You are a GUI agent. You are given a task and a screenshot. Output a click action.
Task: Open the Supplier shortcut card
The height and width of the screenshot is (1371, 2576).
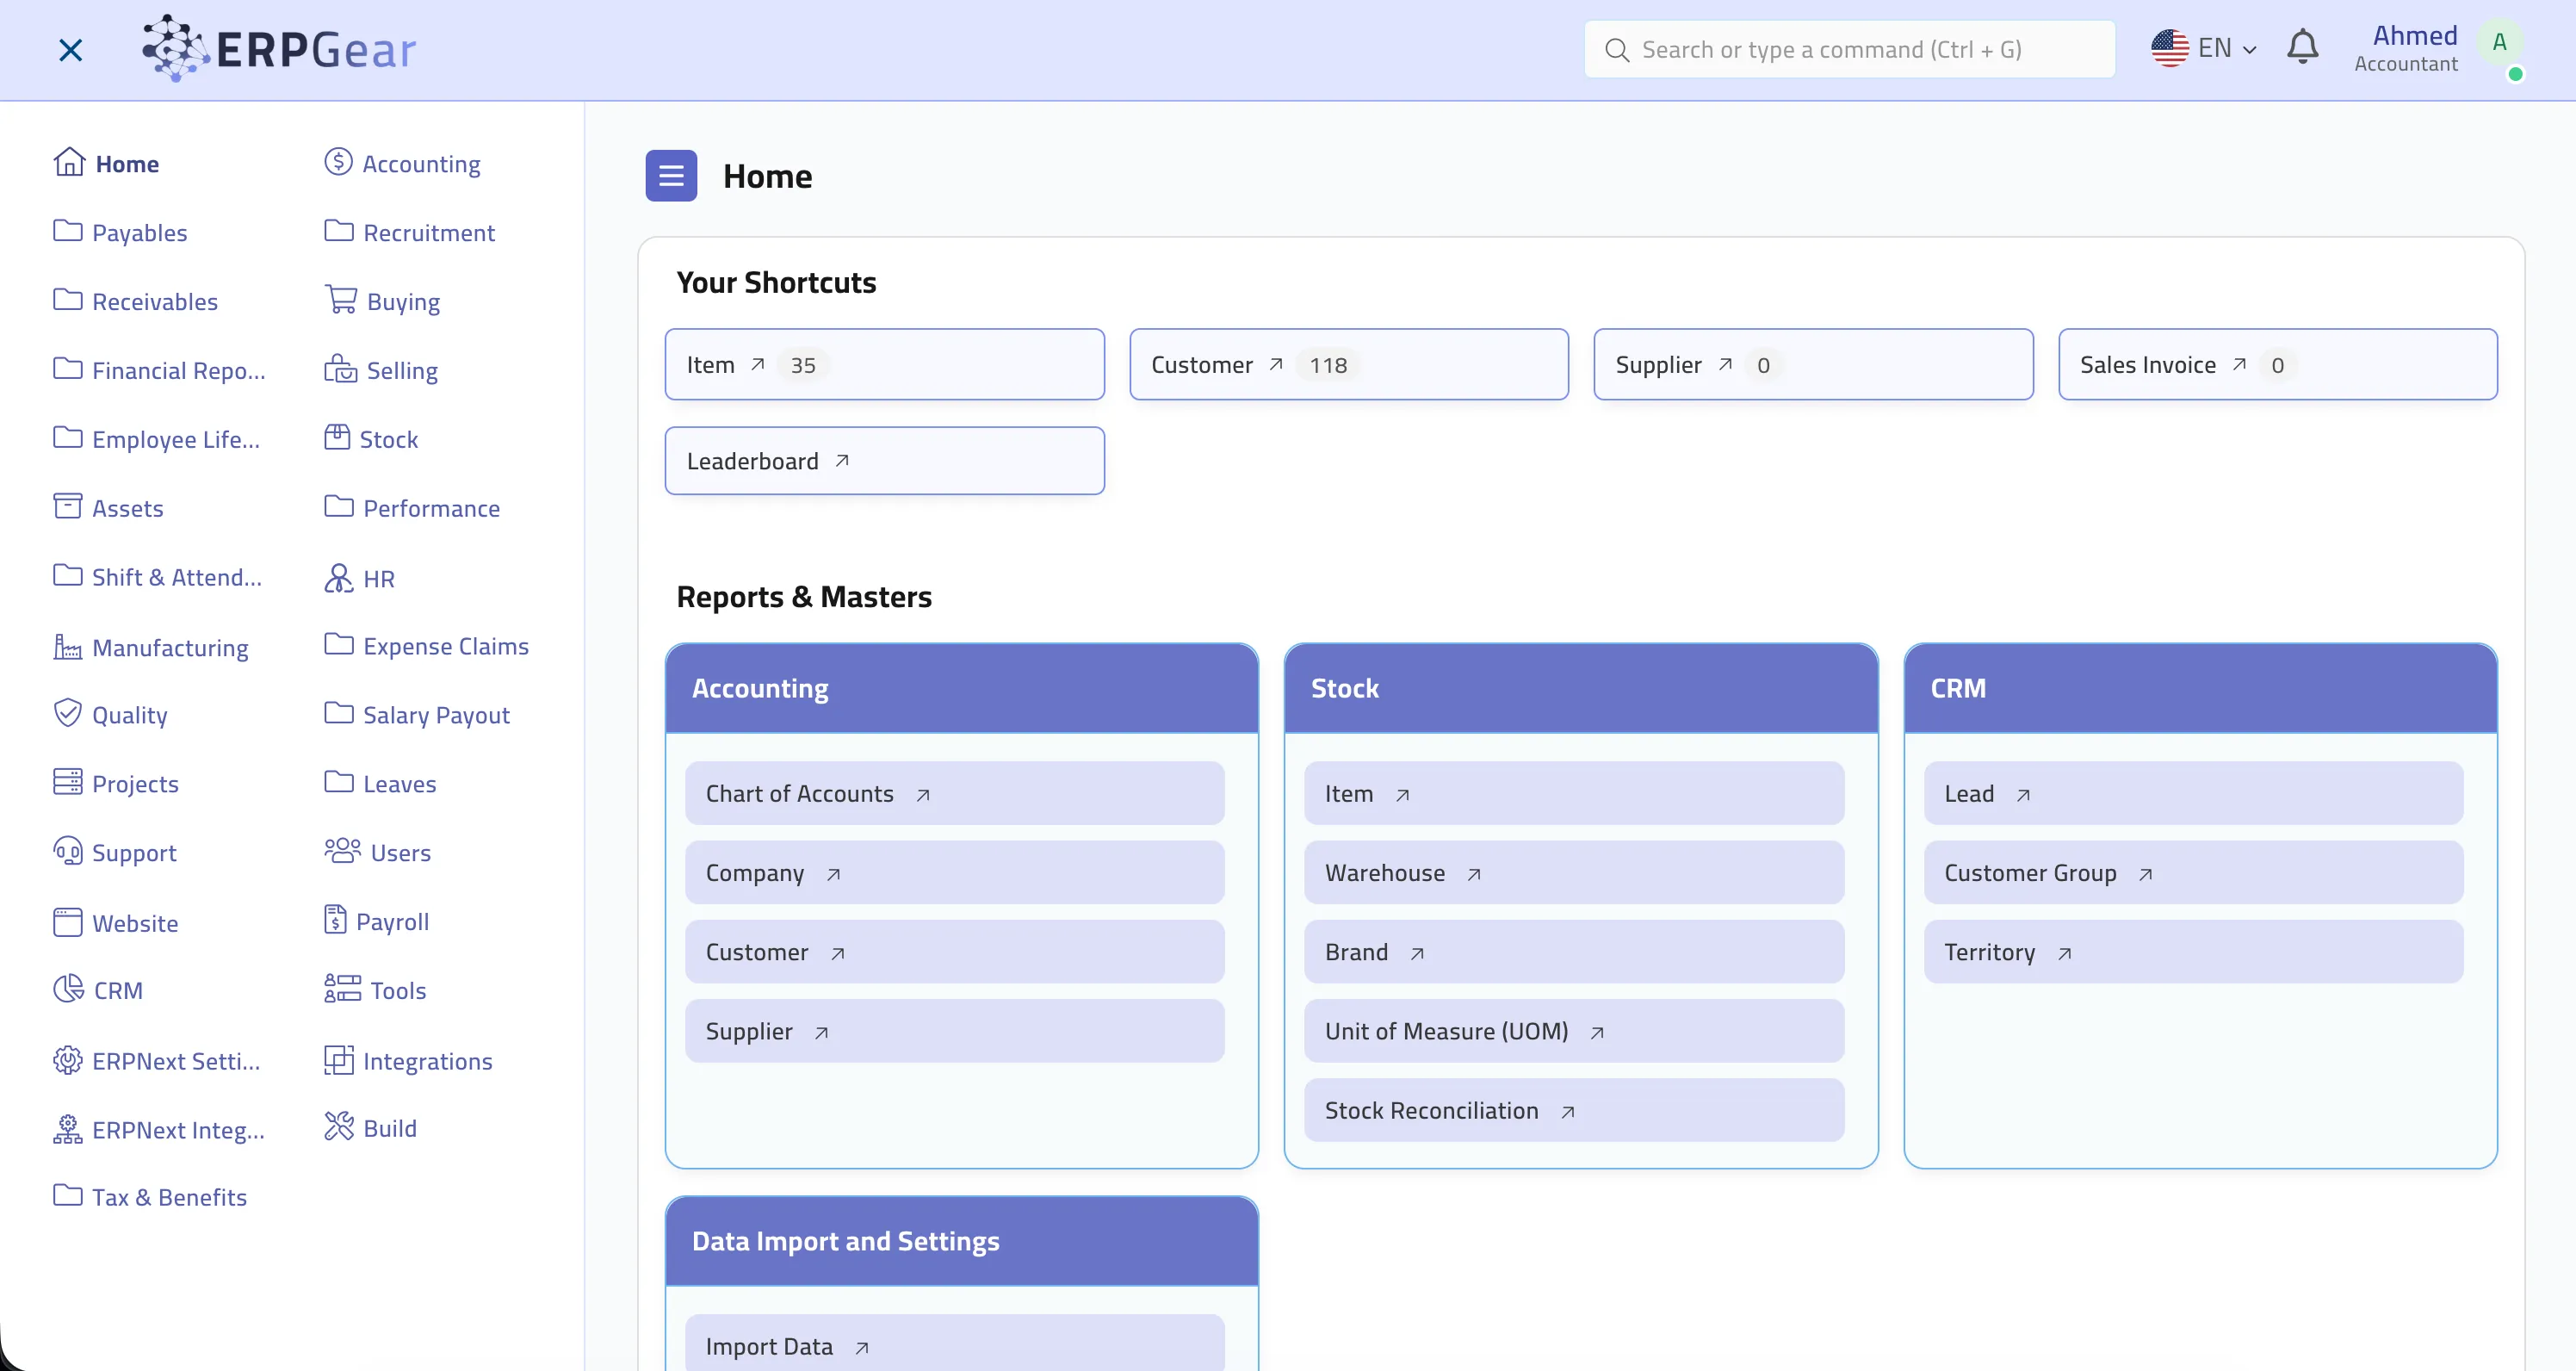(x=1813, y=365)
